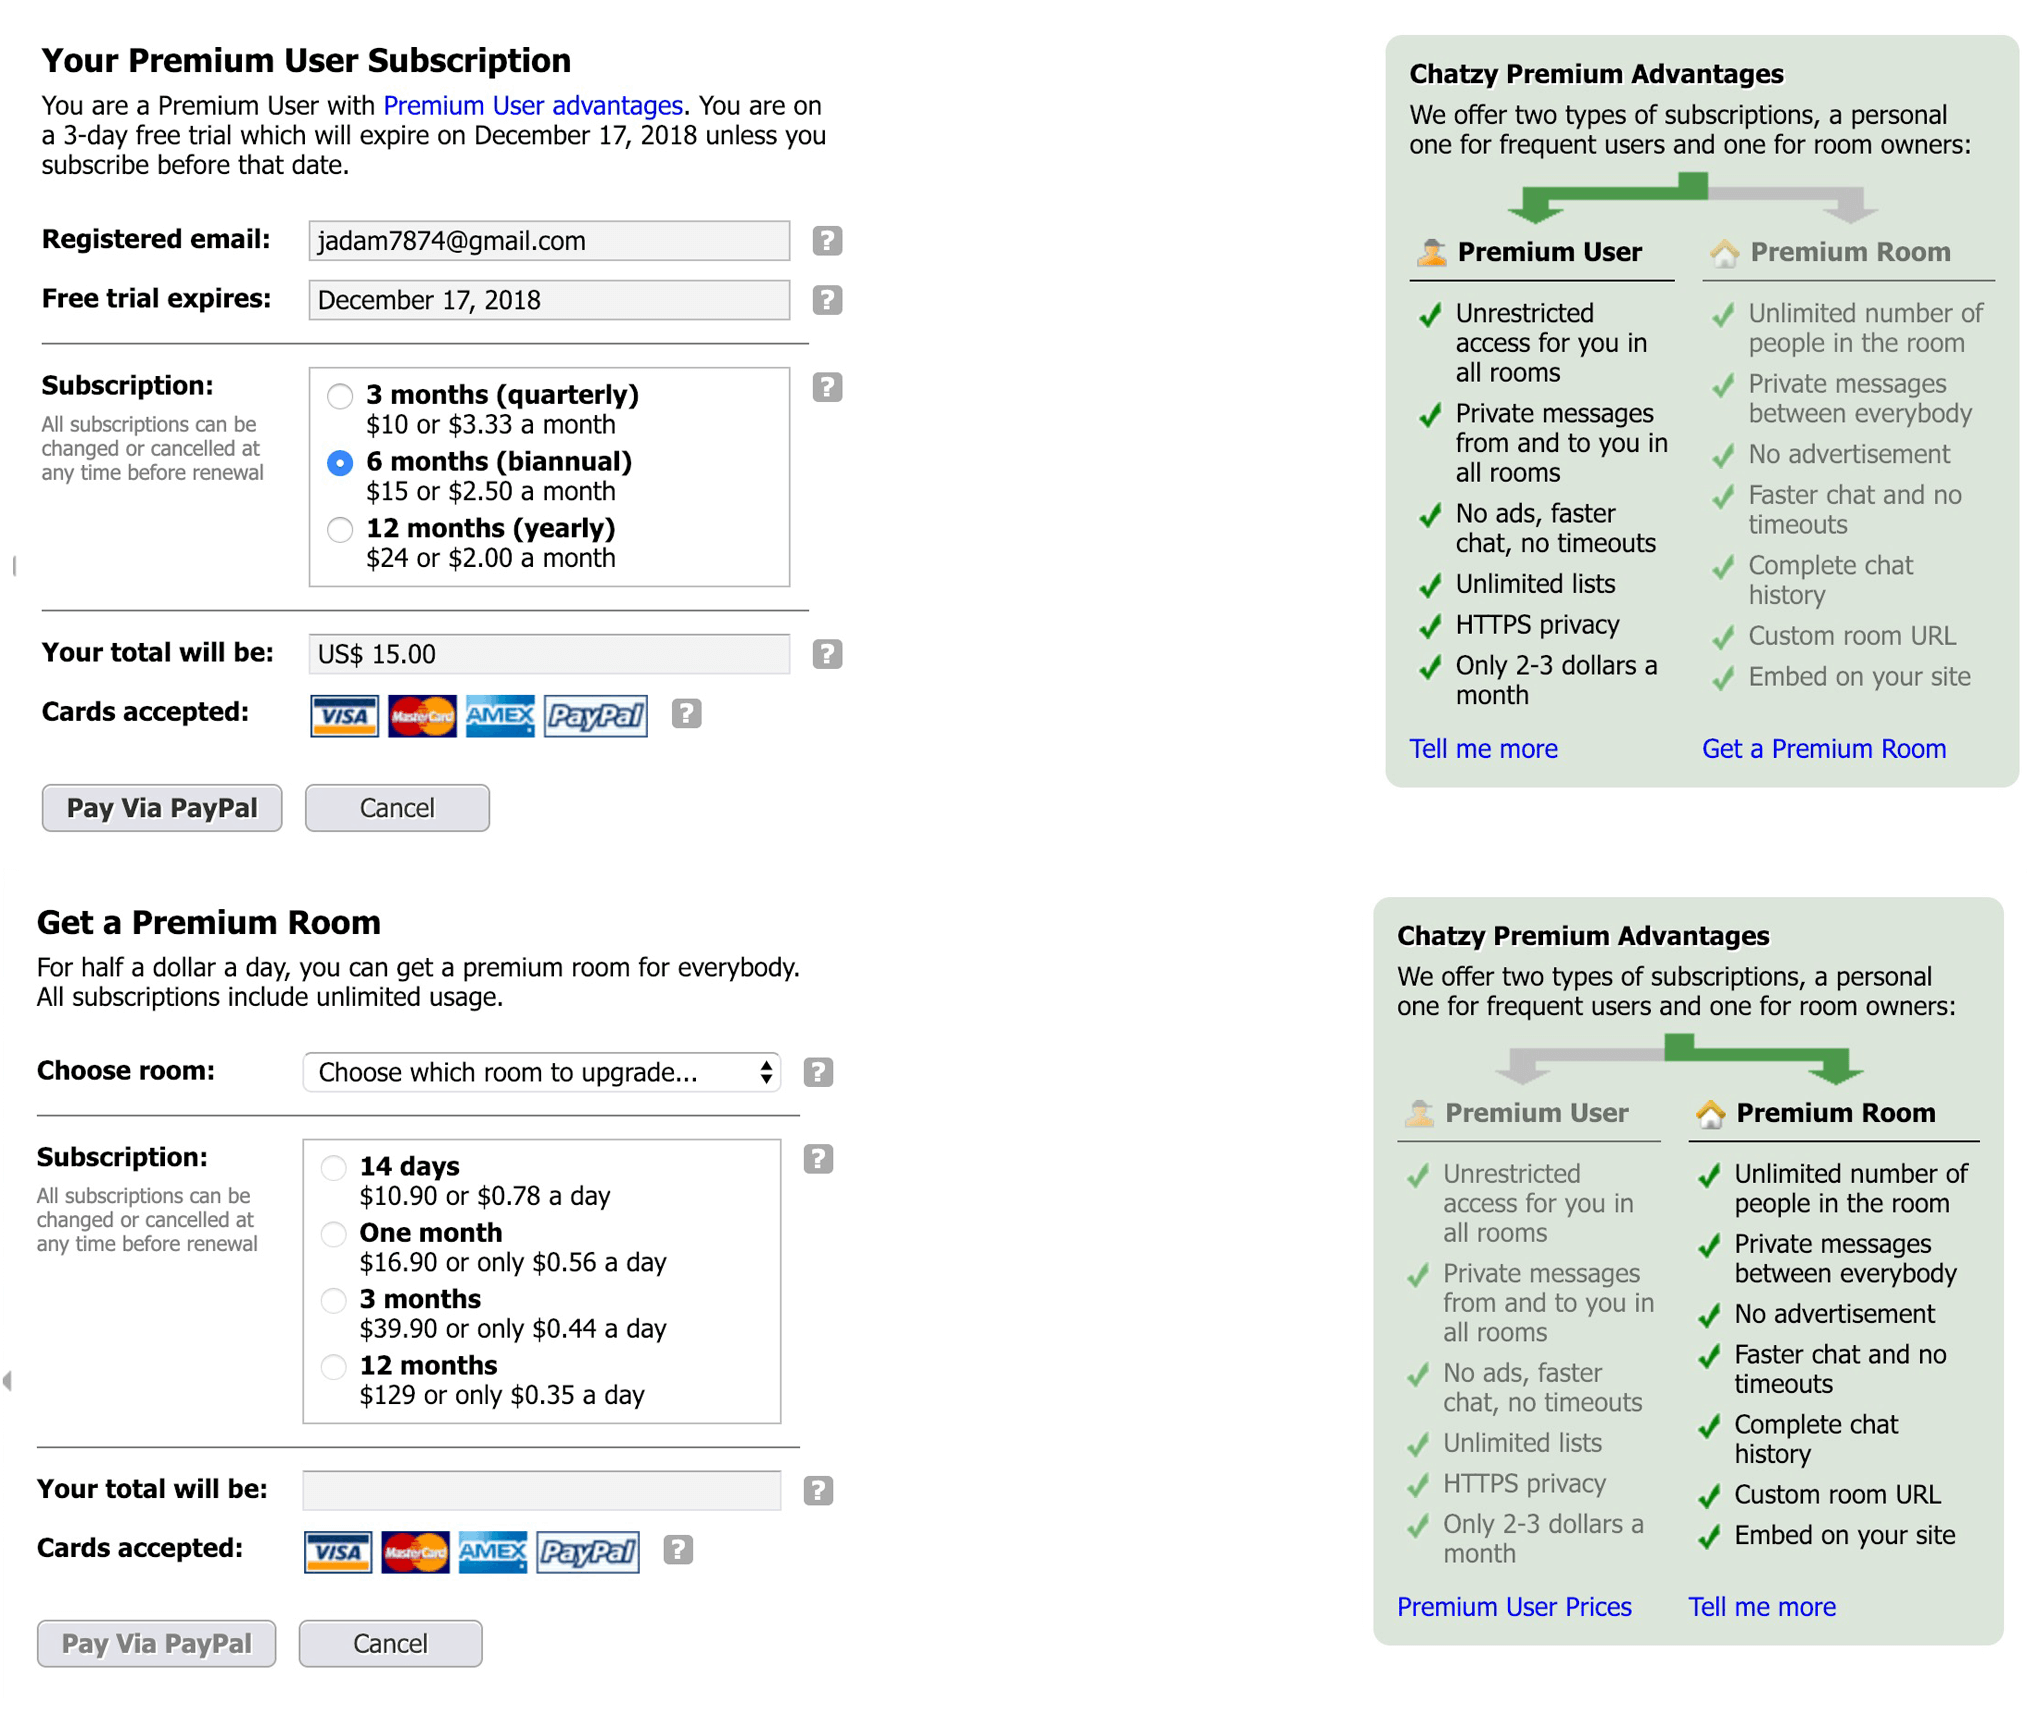Open the Premium User advantages link
The width and height of the screenshot is (2039, 1722).
532,106
